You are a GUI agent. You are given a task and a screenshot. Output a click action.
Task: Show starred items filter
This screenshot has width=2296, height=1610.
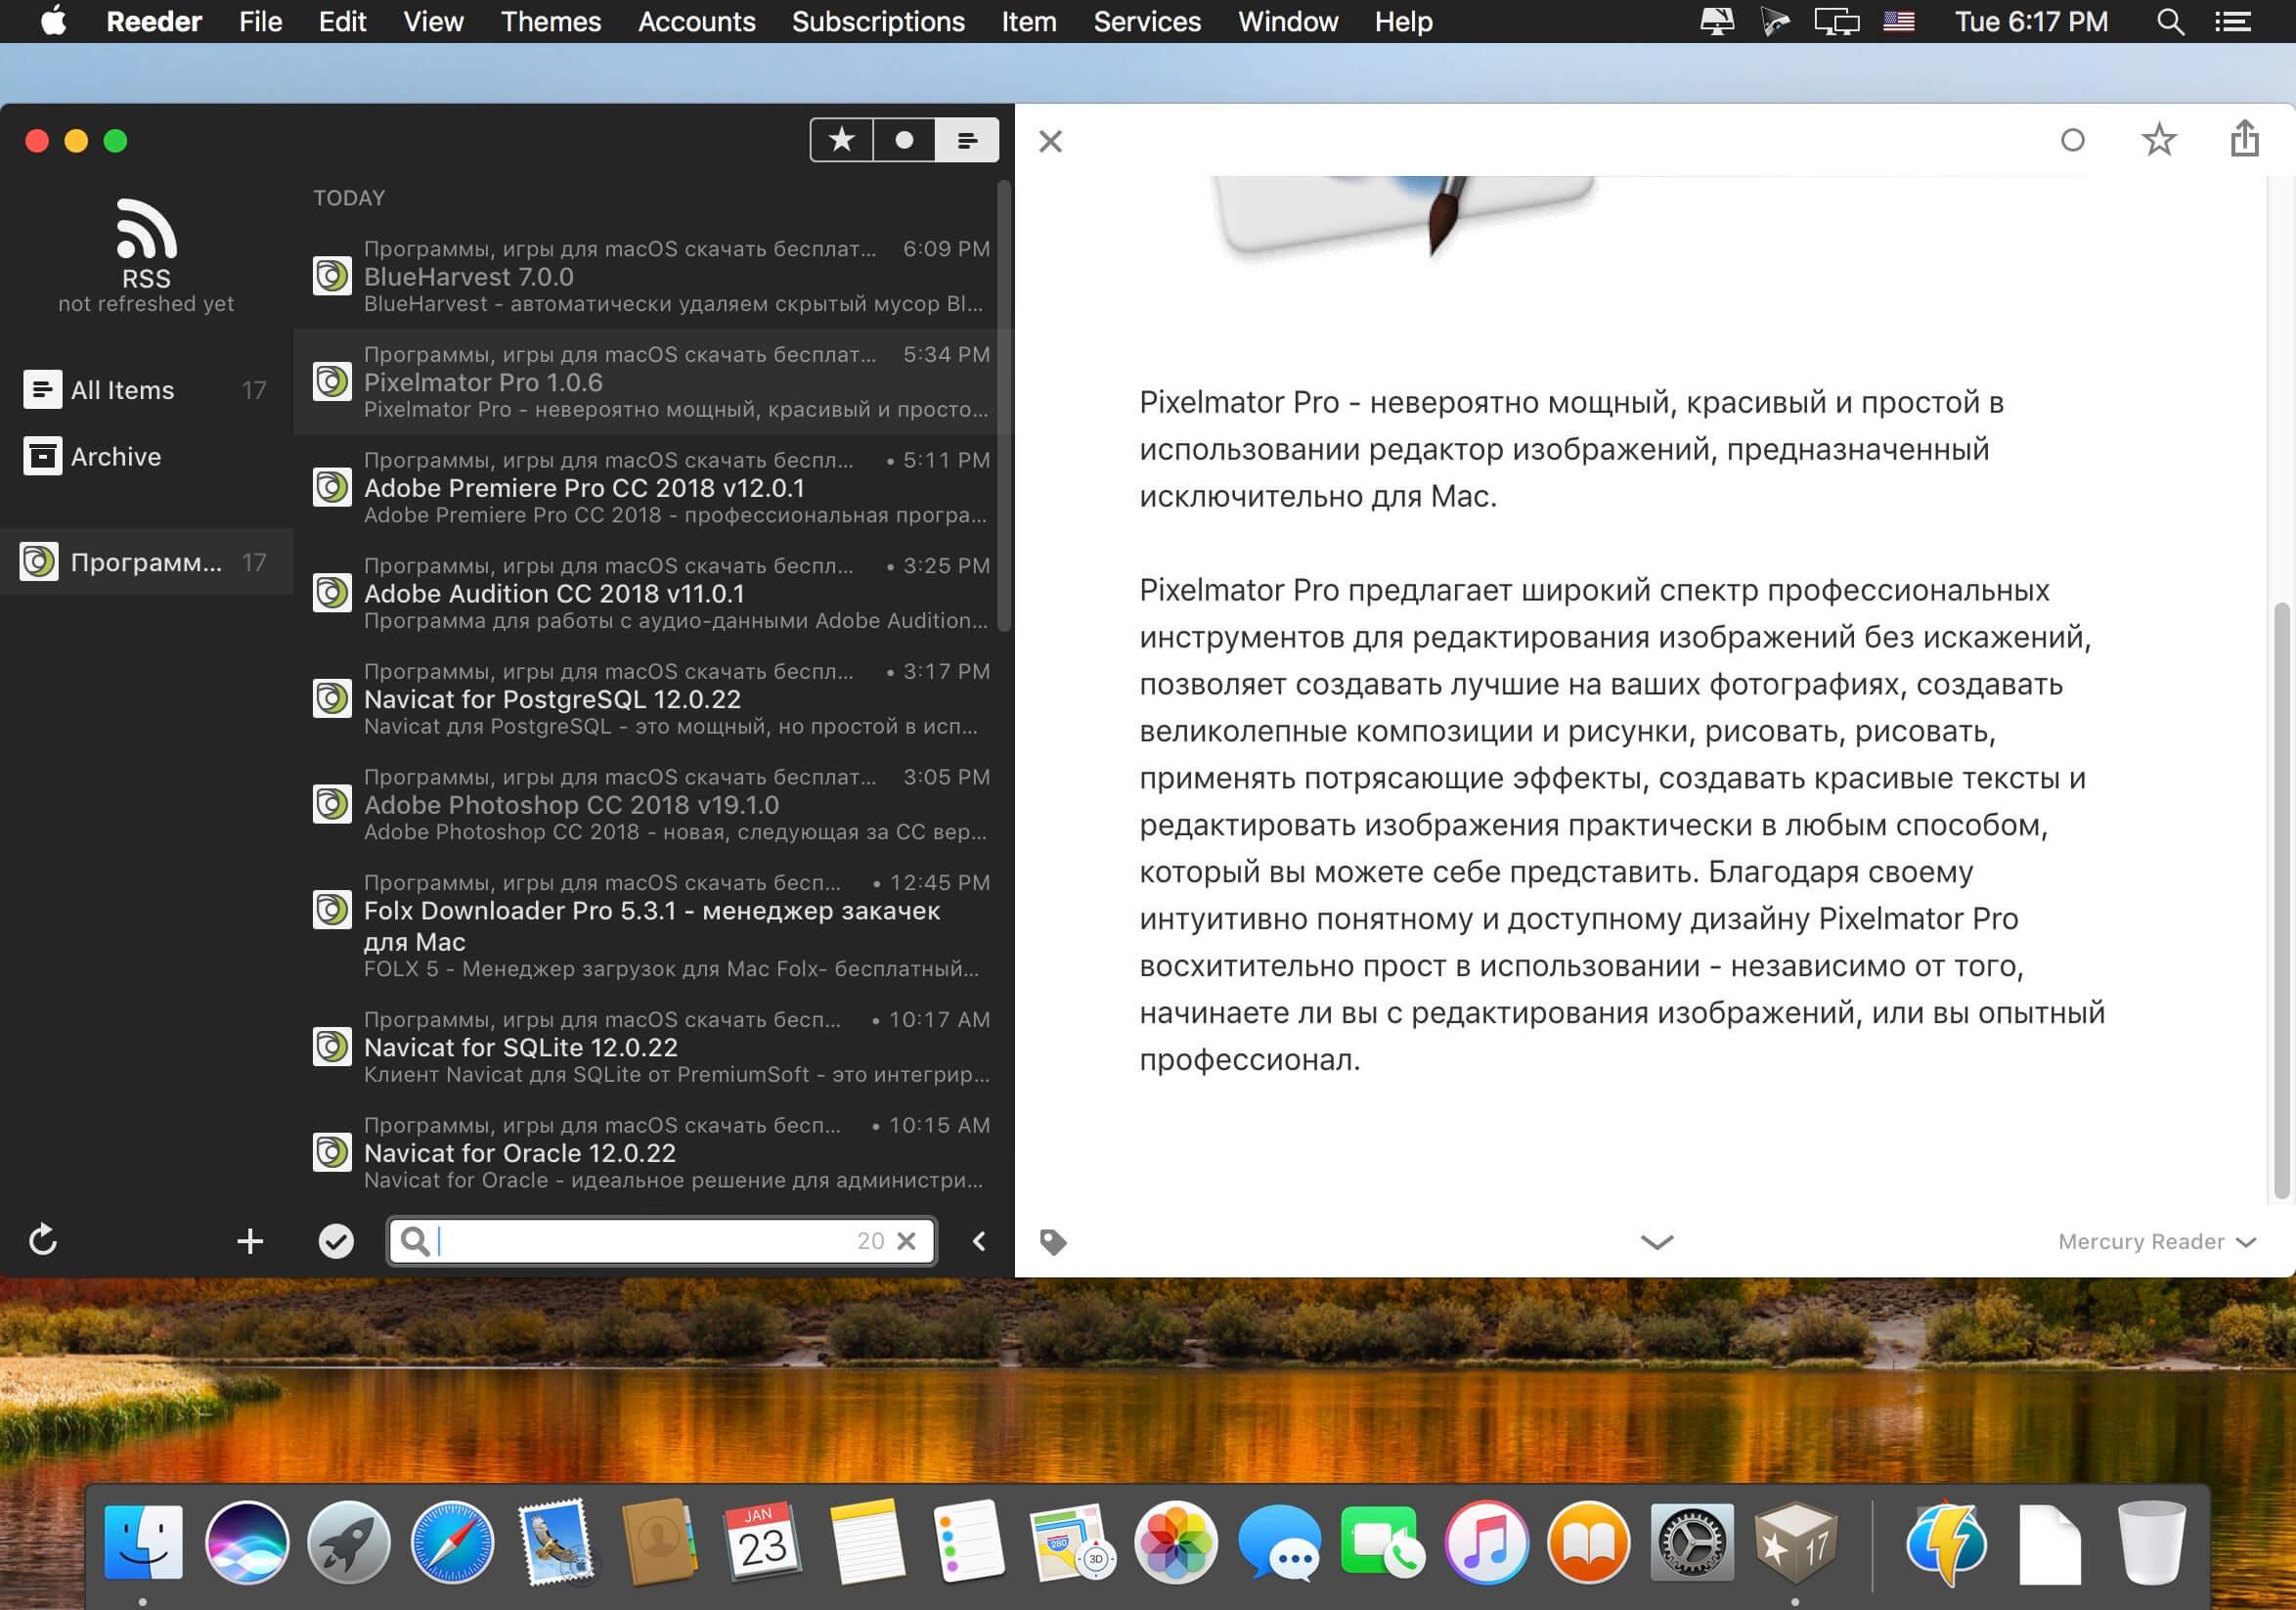coord(841,140)
